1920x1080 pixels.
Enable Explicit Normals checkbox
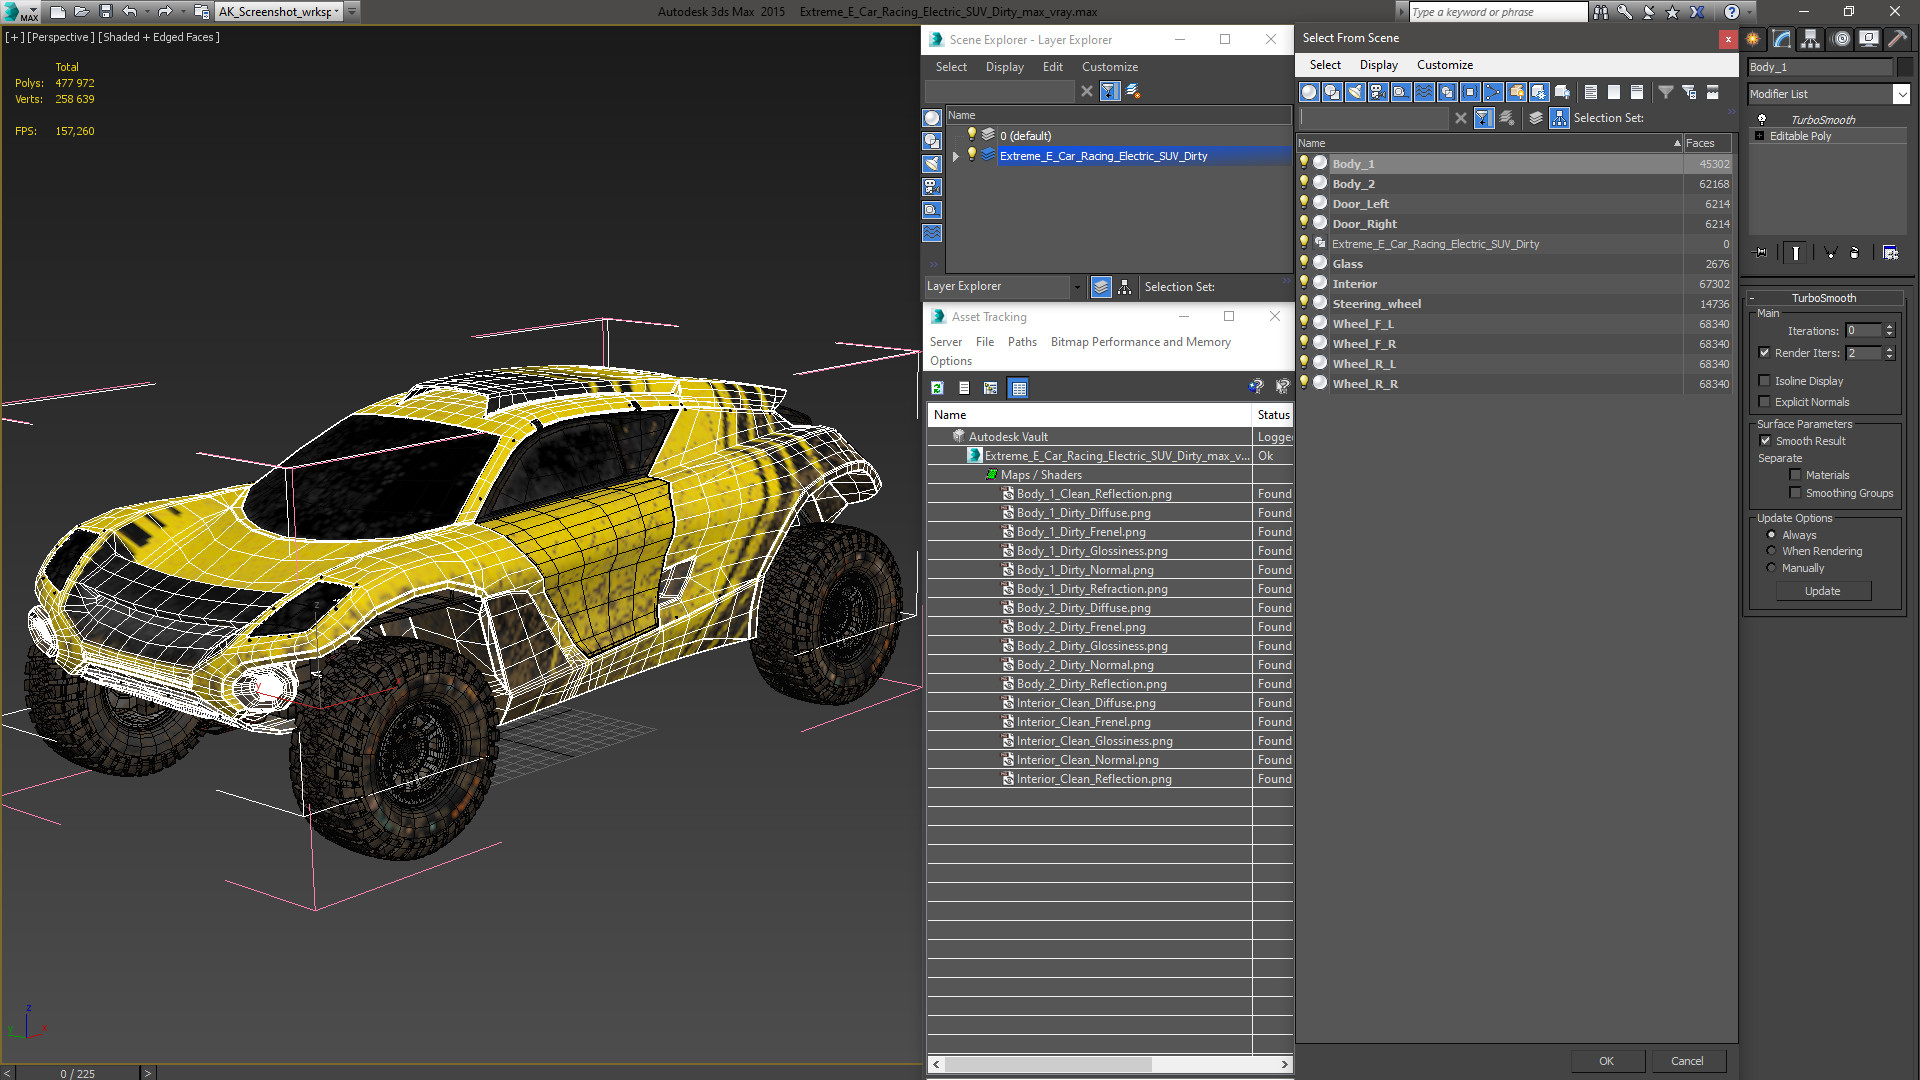click(x=1765, y=402)
